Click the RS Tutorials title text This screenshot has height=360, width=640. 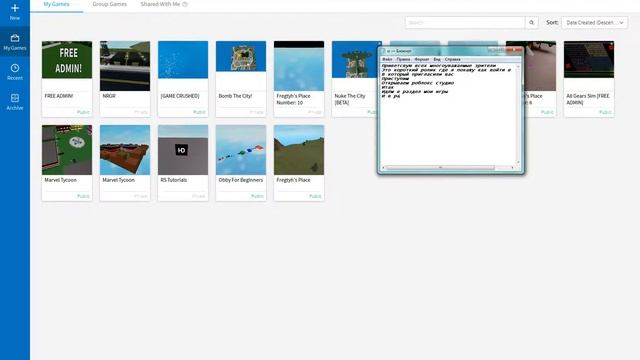[x=173, y=180]
